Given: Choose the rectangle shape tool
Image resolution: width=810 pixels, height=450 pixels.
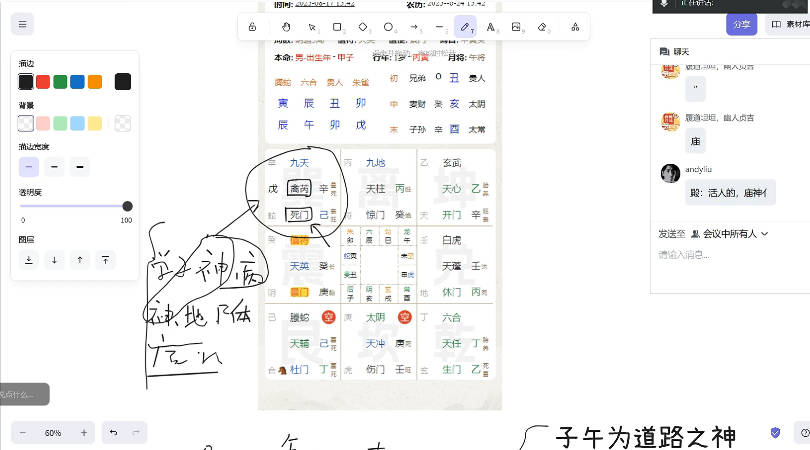Looking at the screenshot, I should [x=338, y=27].
